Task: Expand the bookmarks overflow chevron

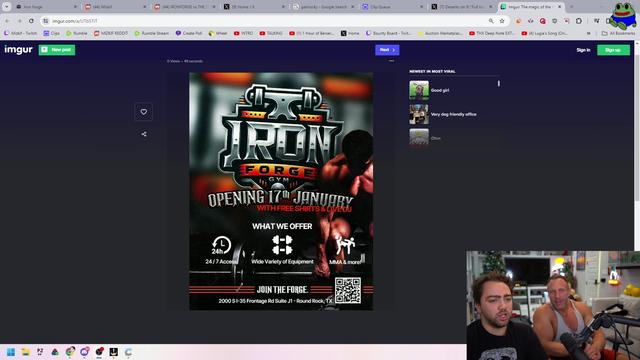Action: point(589,33)
